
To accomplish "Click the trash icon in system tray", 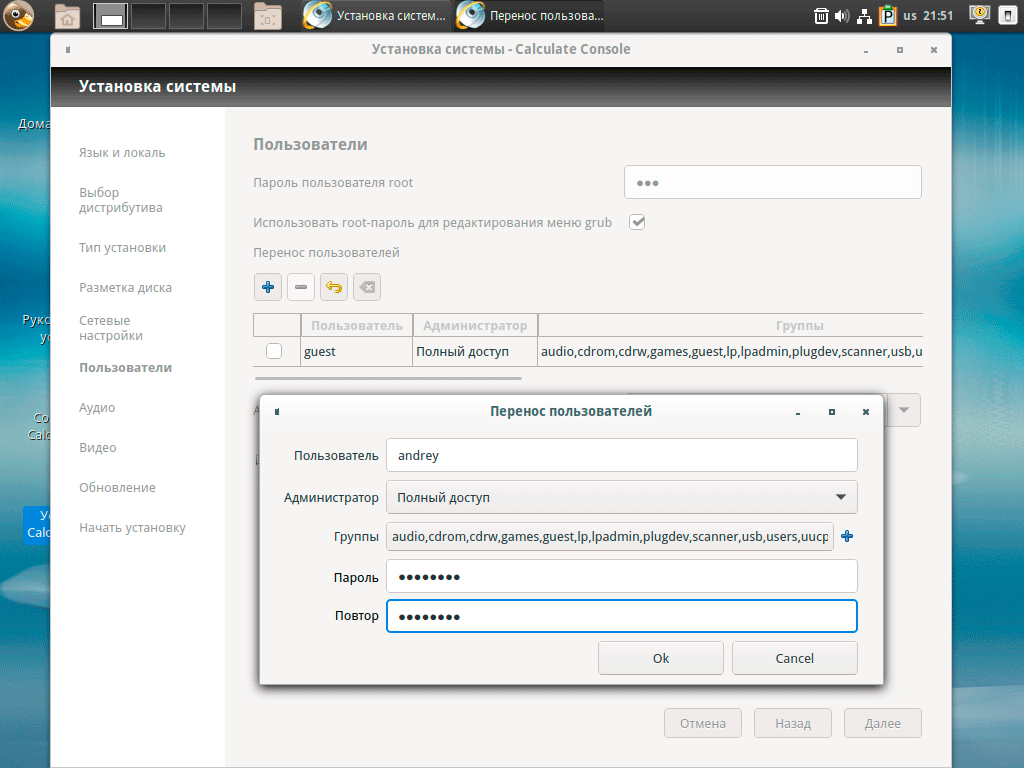I will (x=820, y=16).
